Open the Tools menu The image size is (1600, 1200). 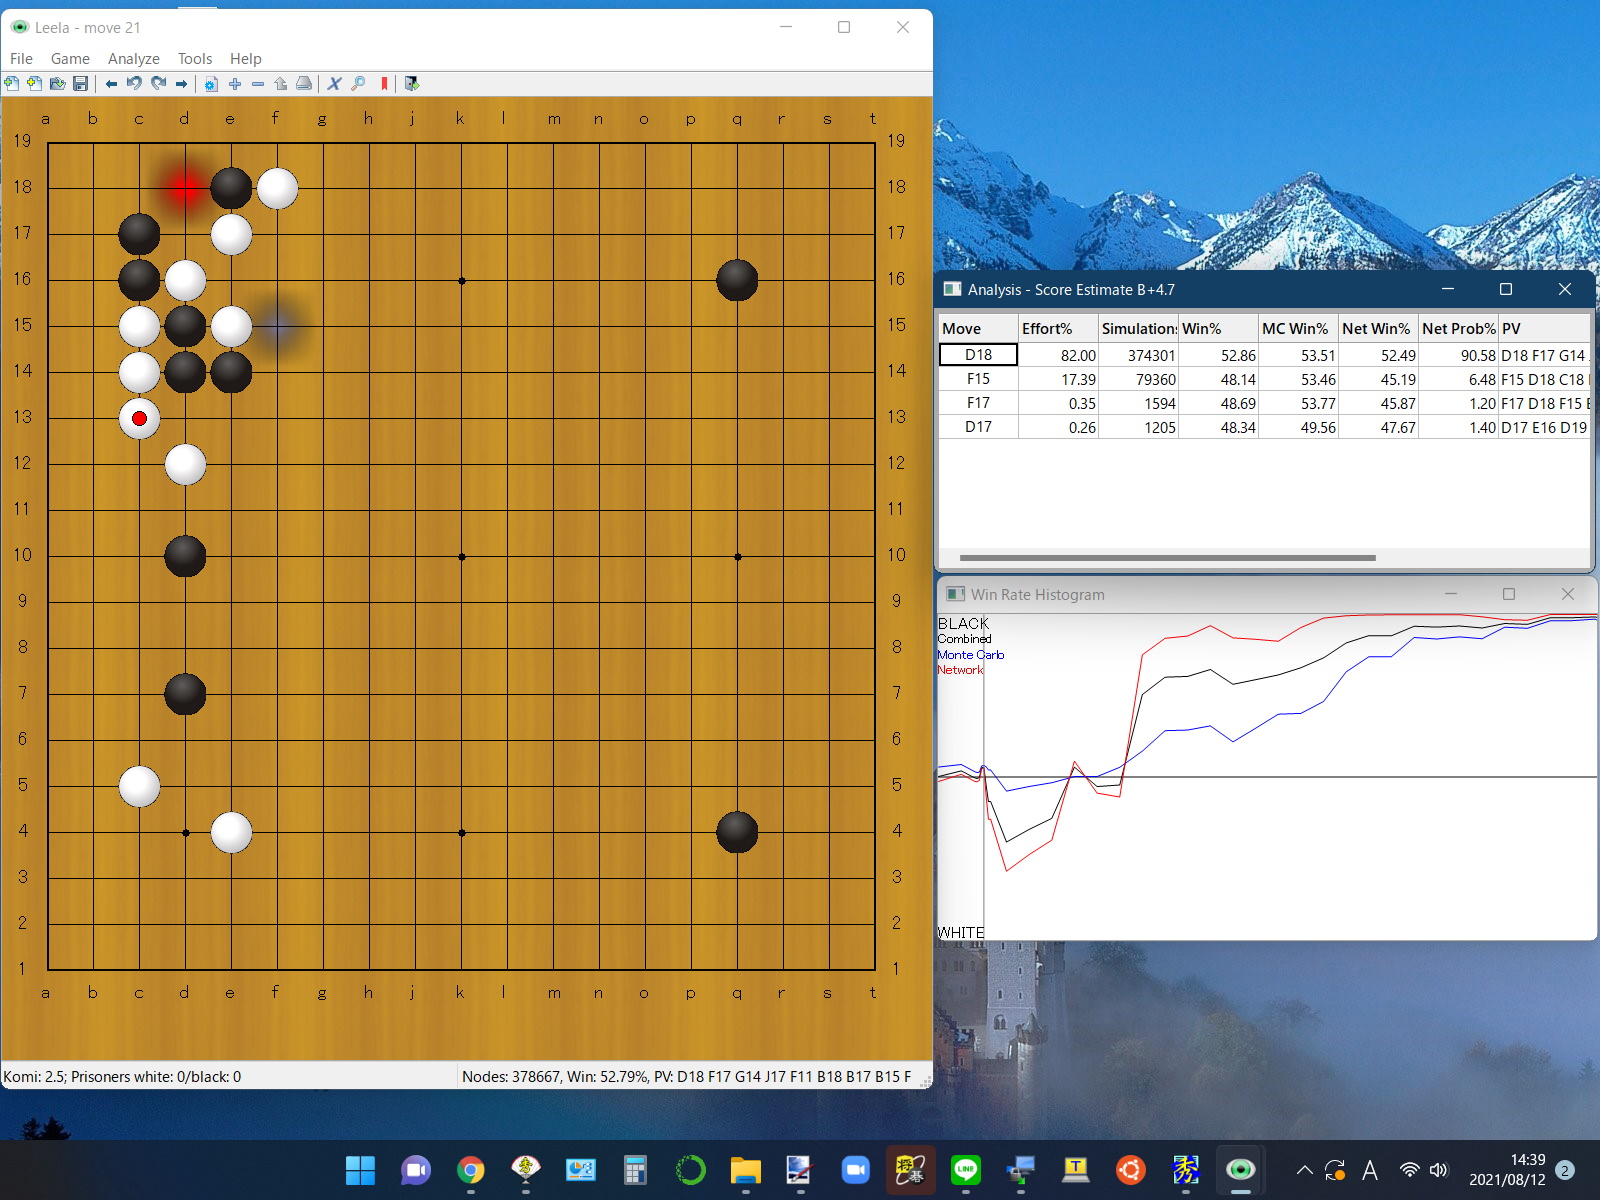point(194,59)
